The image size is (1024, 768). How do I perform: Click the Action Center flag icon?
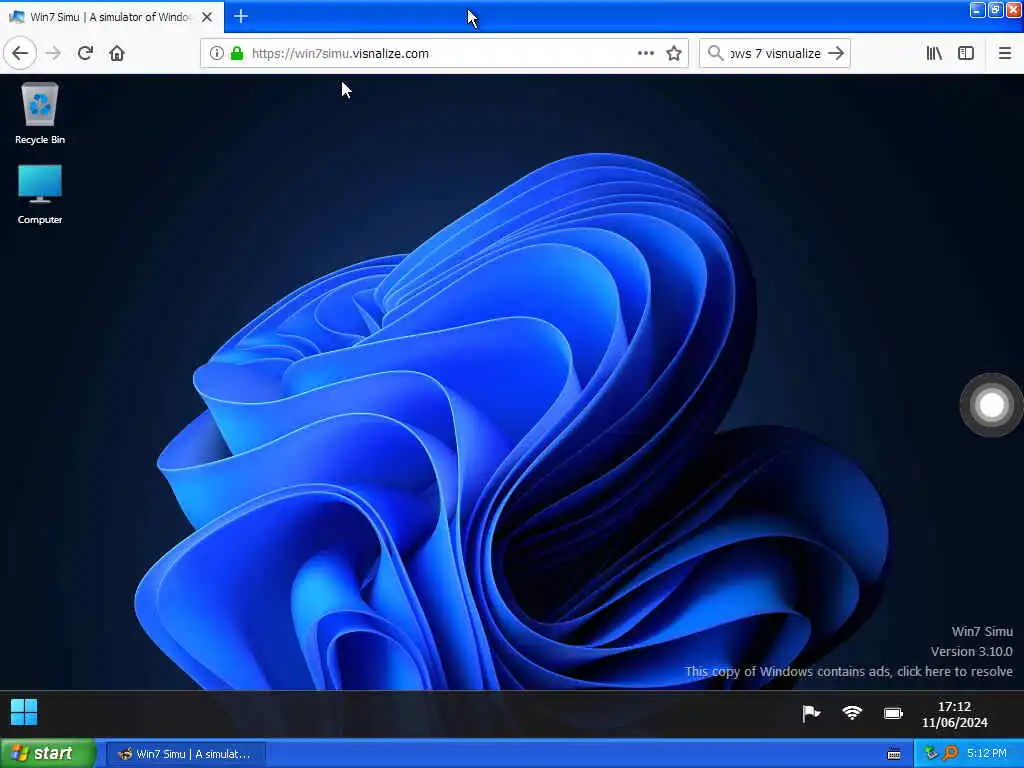[810, 713]
